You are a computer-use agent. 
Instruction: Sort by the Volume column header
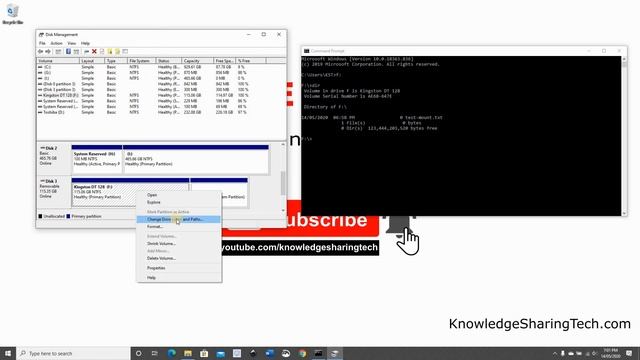click(58, 61)
